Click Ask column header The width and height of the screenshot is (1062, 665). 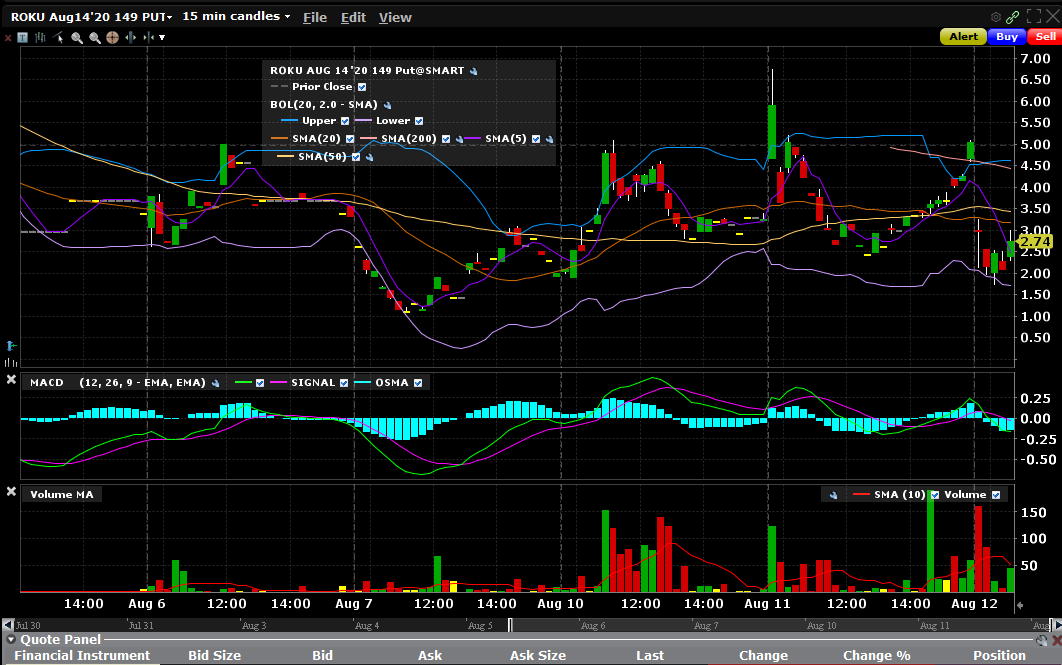pos(430,656)
